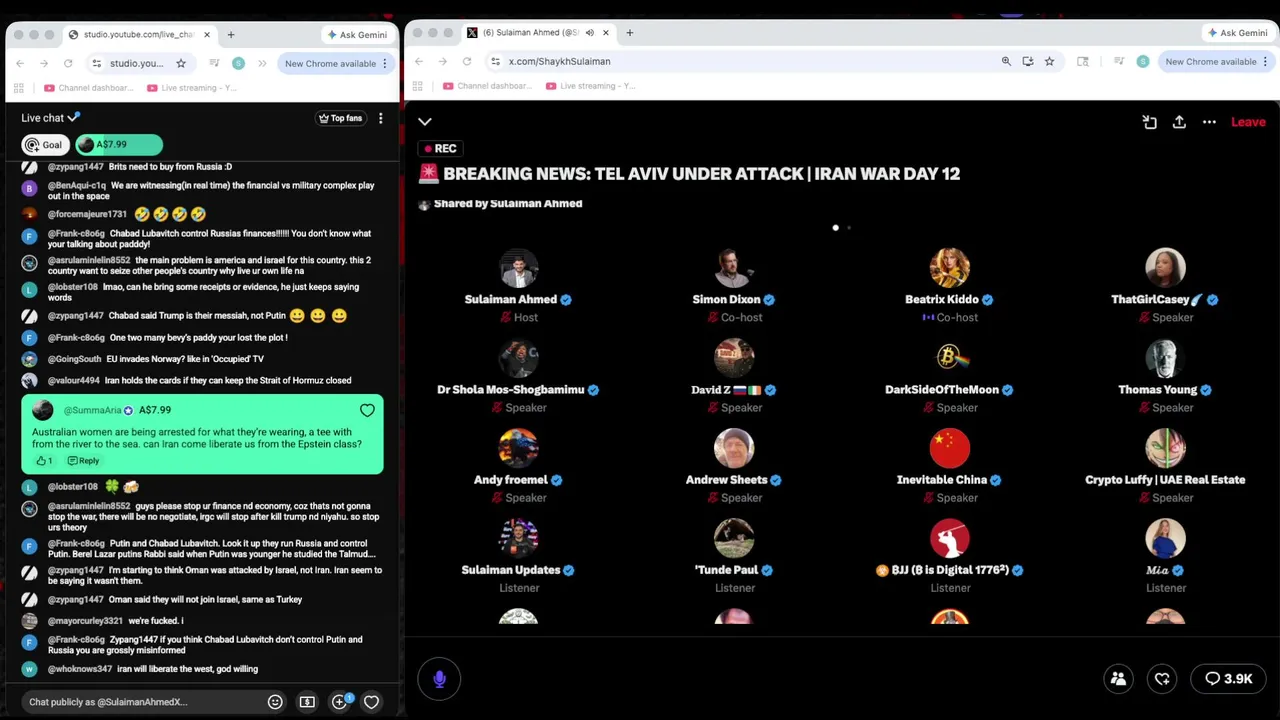Open live chat three-dot options menu
This screenshot has width=1280, height=720.
pyautogui.click(x=380, y=118)
